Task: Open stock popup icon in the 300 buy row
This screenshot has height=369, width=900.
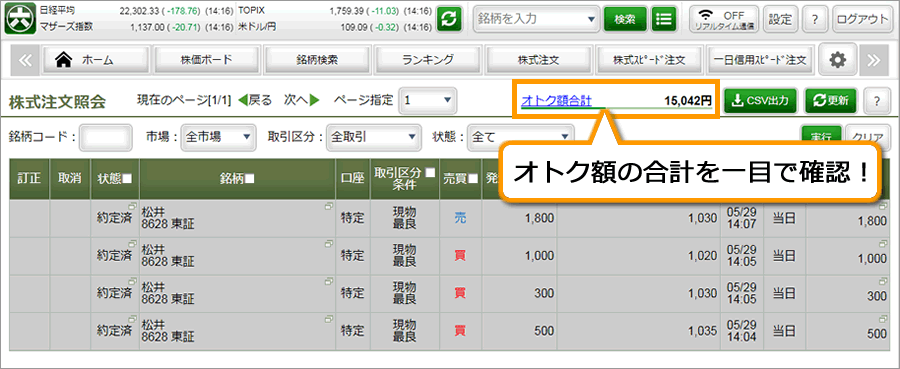Action: click(329, 281)
